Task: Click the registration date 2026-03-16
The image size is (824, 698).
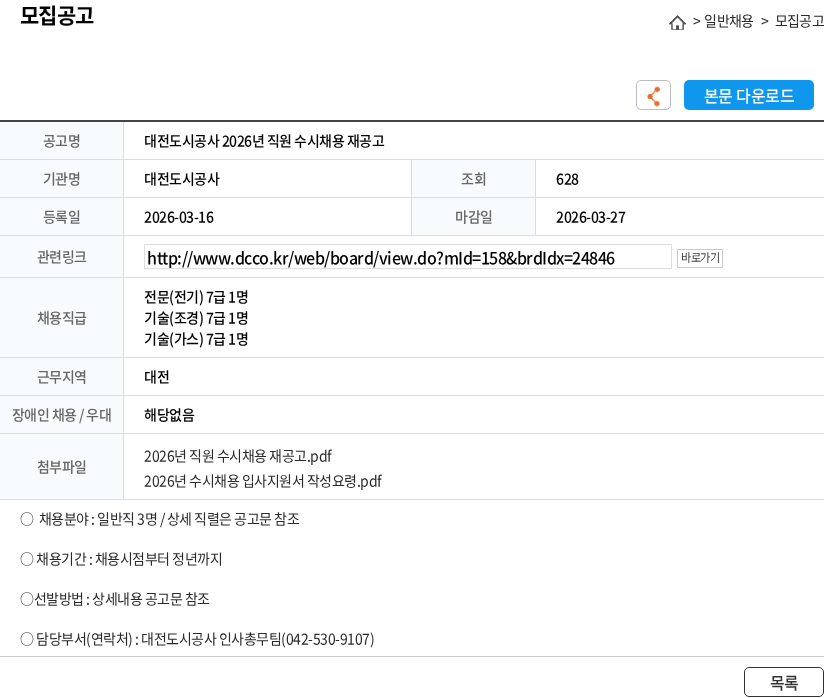Action: tap(179, 218)
